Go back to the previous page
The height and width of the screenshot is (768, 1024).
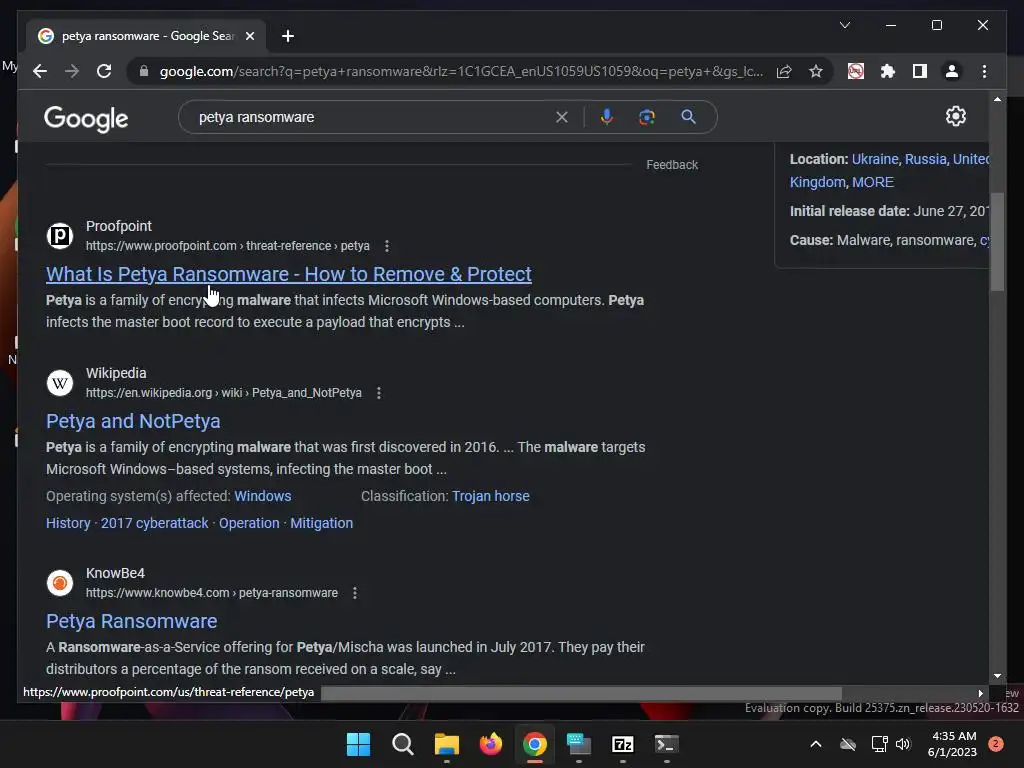pyautogui.click(x=40, y=71)
